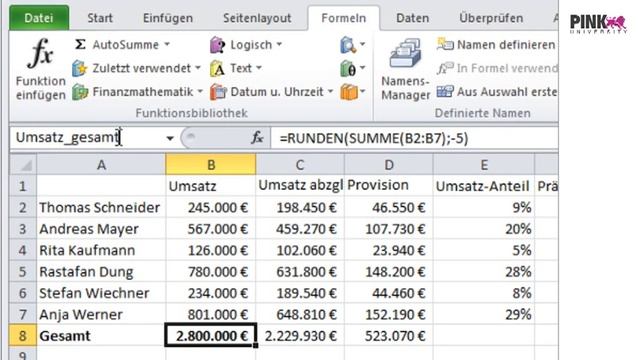Select cell Rastafan Dung
Viewport: 640px width, 360px height.
coord(101,272)
